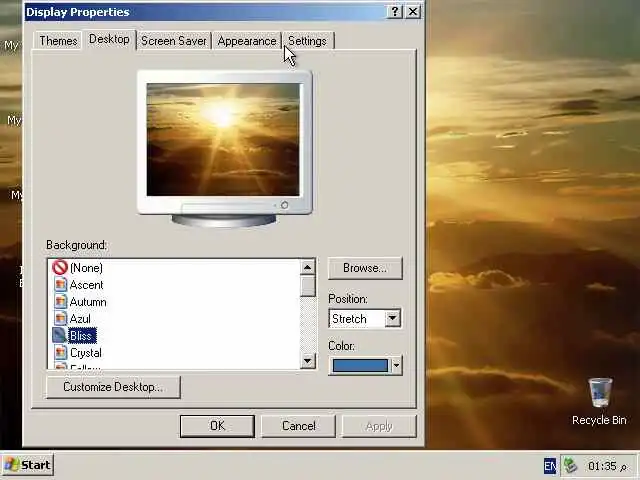This screenshot has height=480, width=640.
Task: Click the Display Properties title bar
Action: [x=204, y=12]
